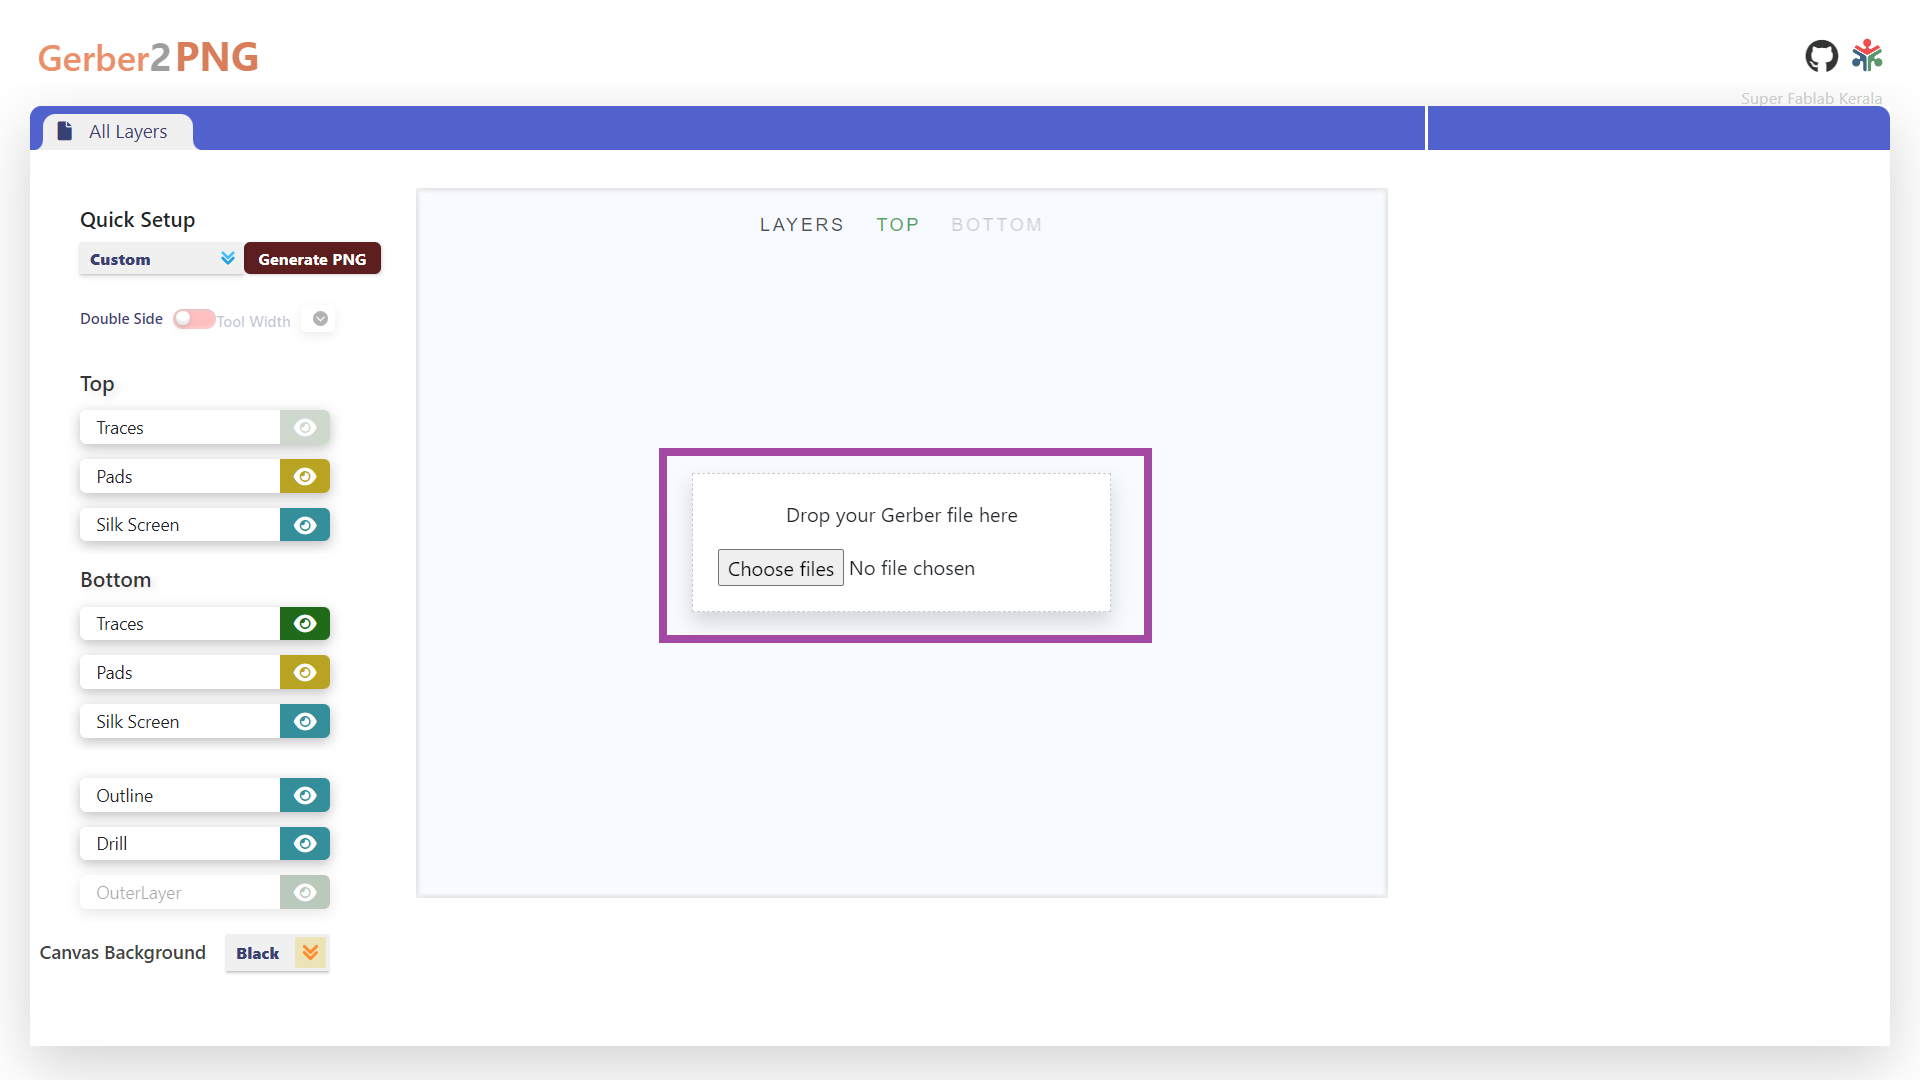This screenshot has height=1080, width=1920.
Task: Open Canvas Background Black dropdown
Action: click(277, 953)
